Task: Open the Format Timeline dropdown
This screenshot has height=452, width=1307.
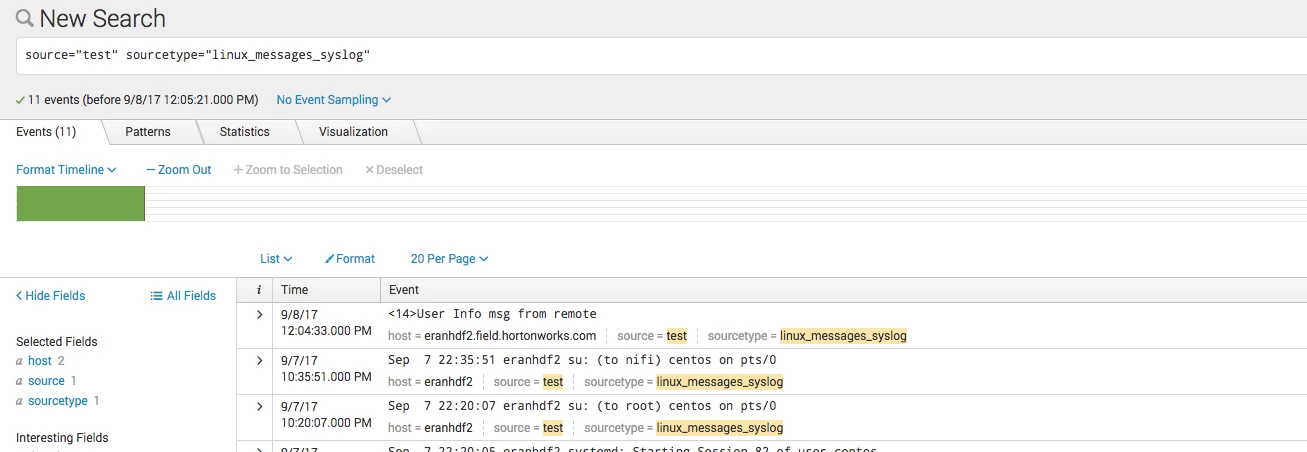Action: (x=66, y=170)
